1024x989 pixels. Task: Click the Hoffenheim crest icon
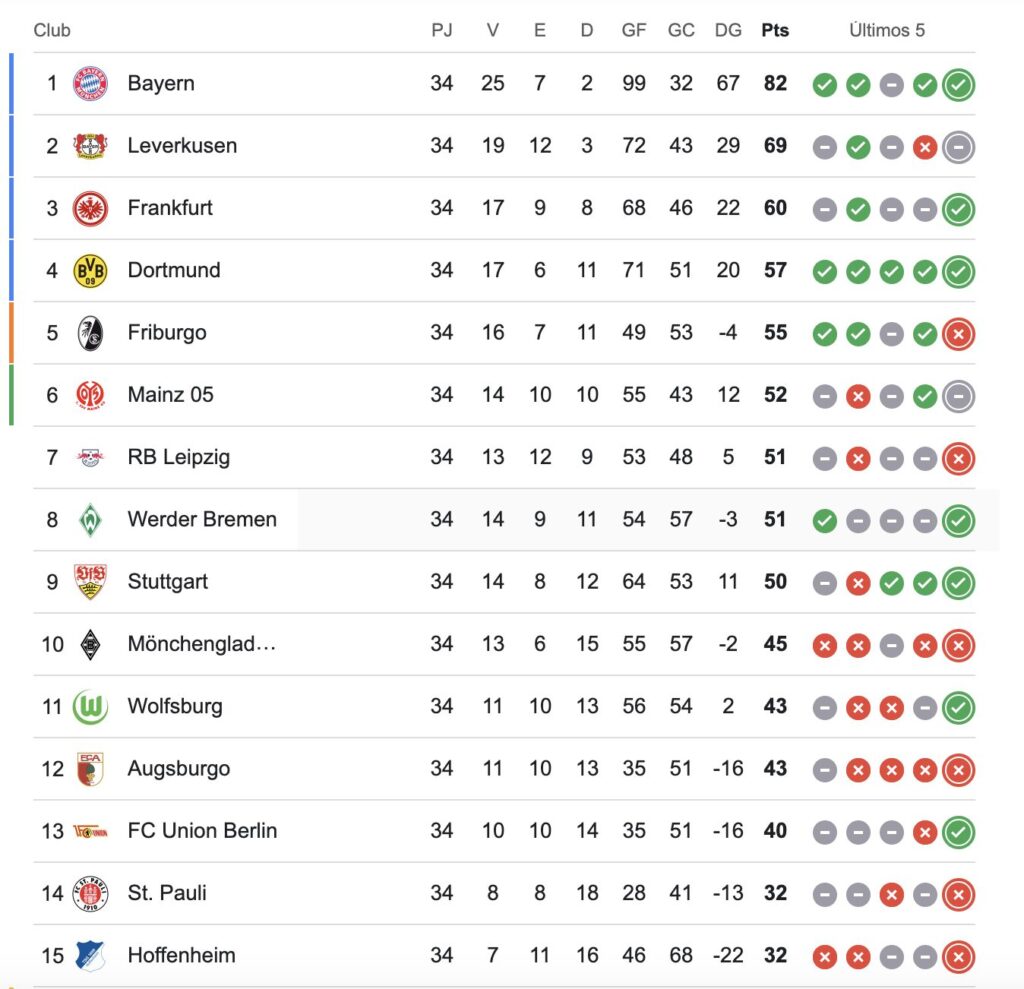tap(90, 956)
